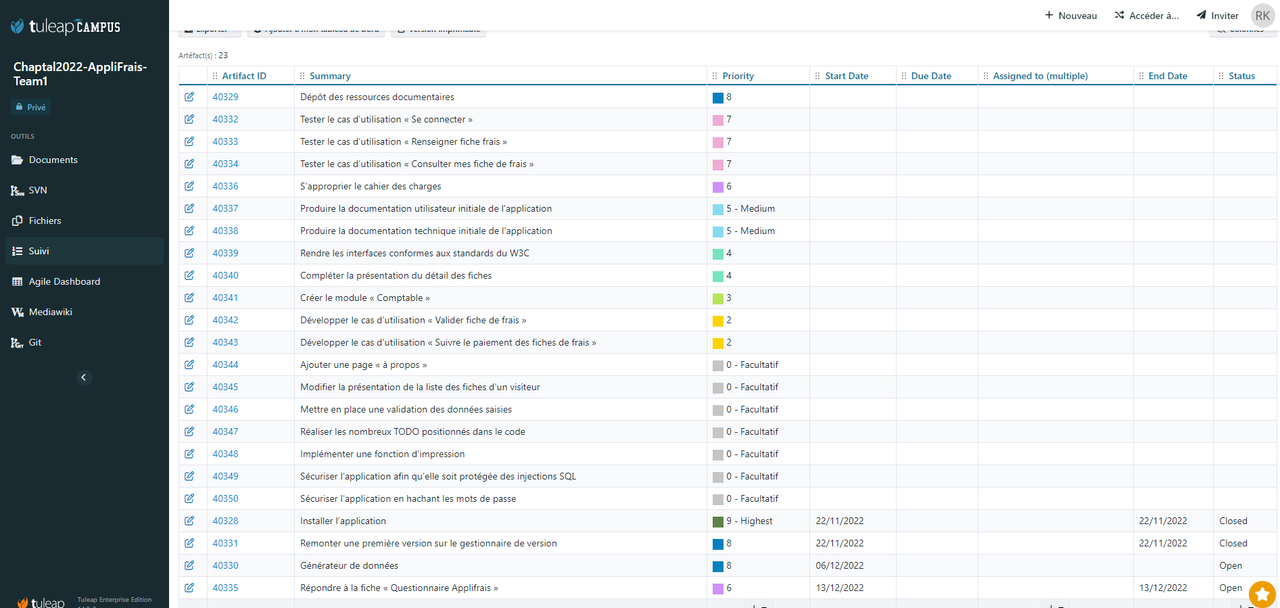Click summary 'Créer le module « Comptable »'

[x=365, y=298]
